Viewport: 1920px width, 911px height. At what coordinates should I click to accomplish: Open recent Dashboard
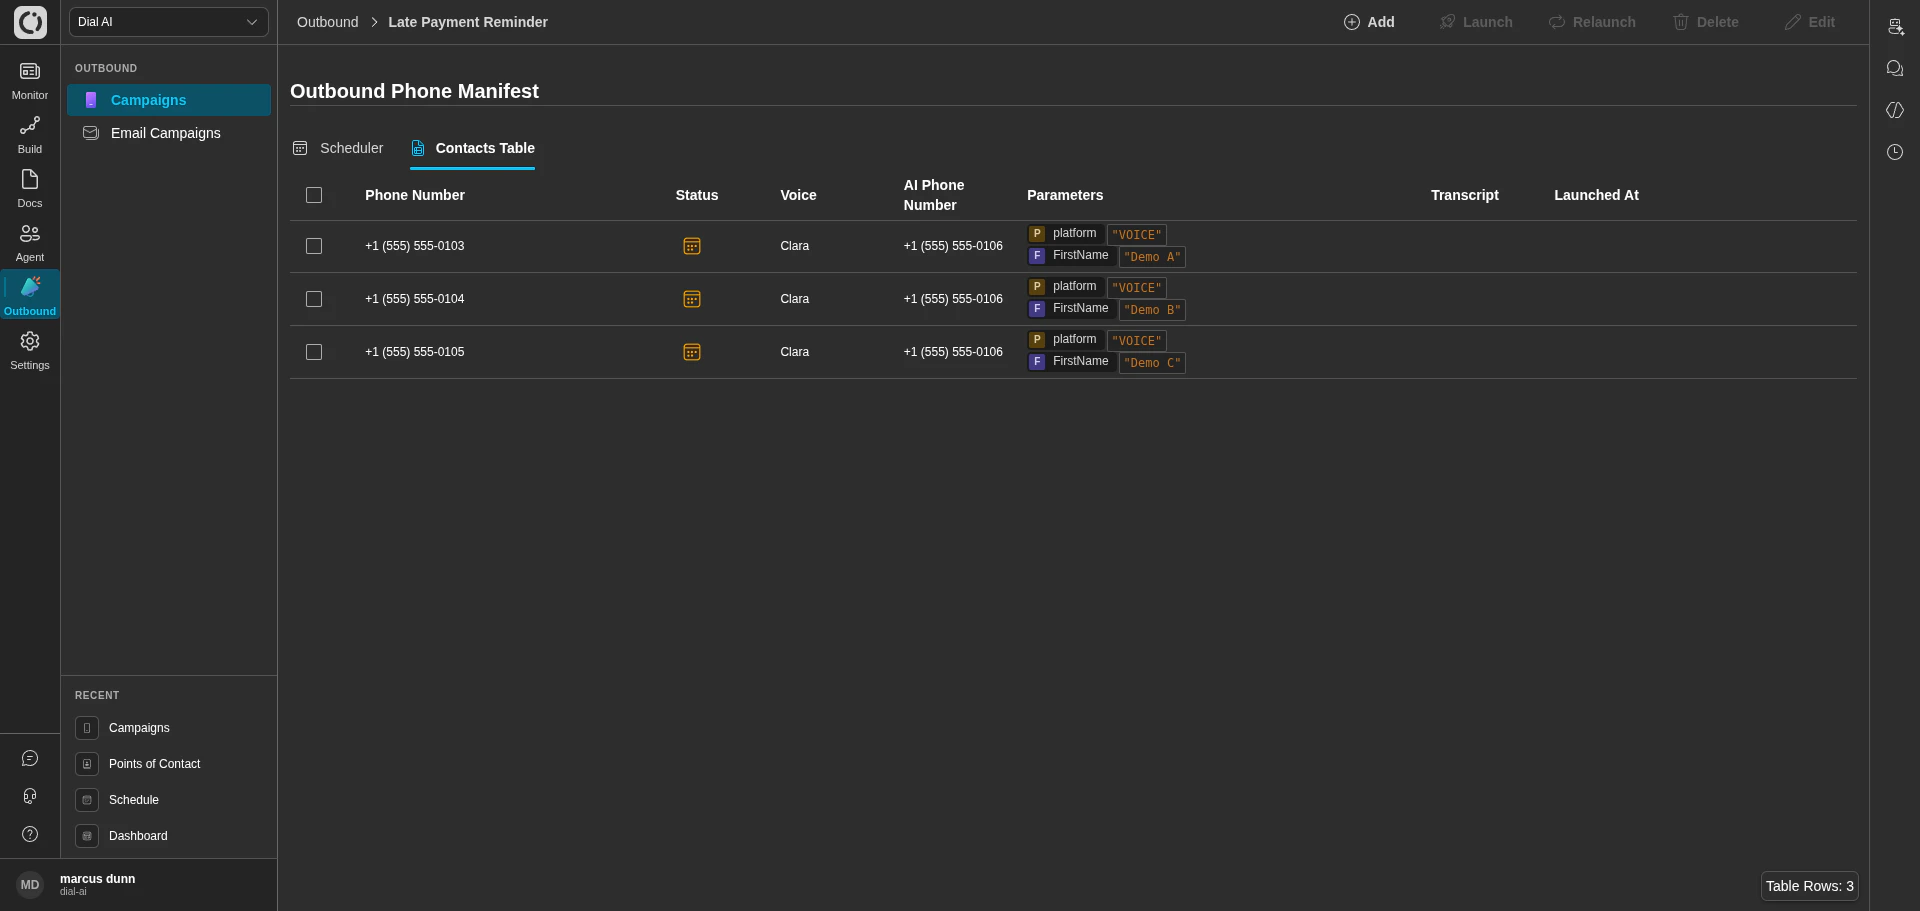138,836
